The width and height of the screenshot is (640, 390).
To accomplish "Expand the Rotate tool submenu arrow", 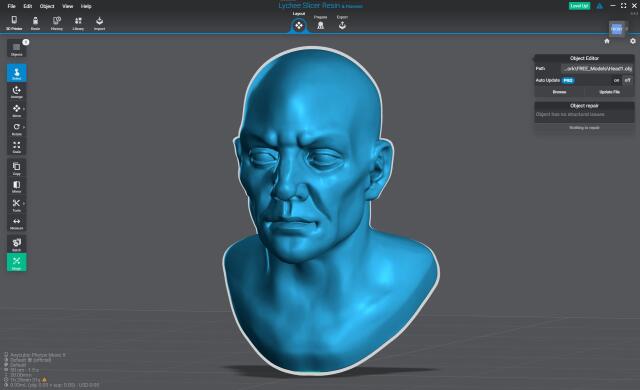I will point(24,127).
